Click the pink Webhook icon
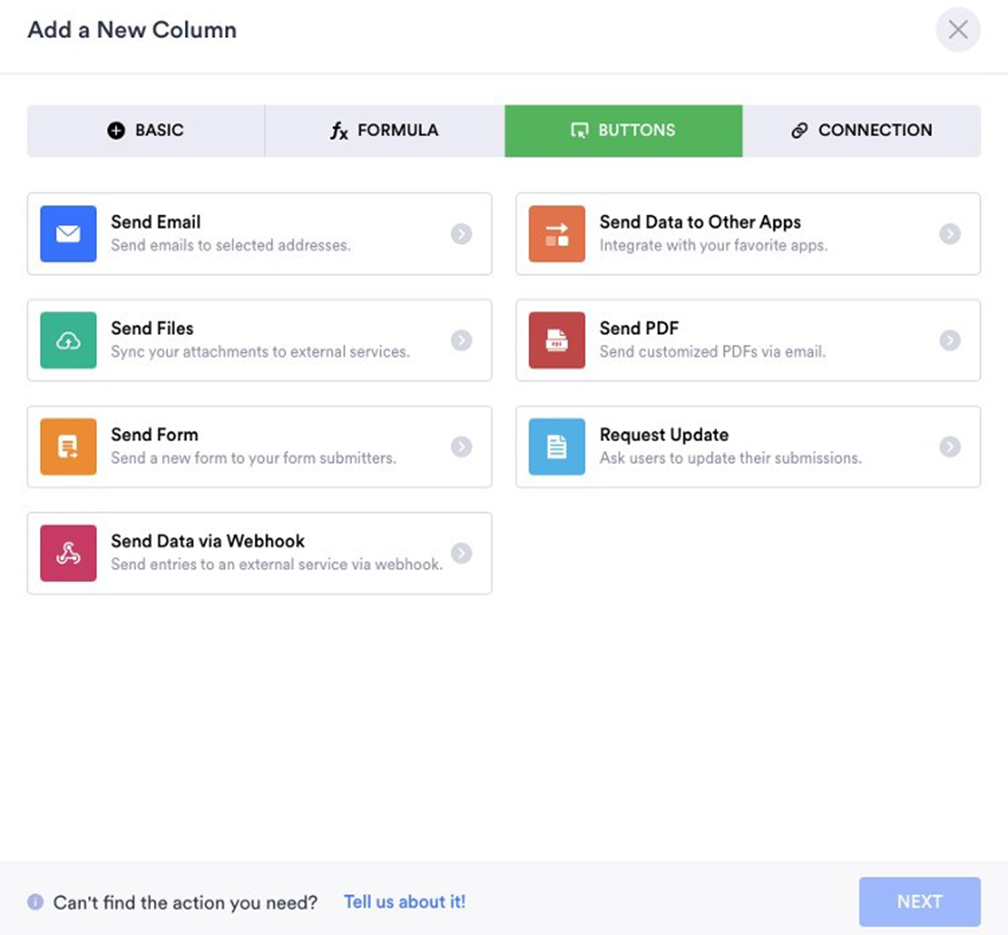 tap(68, 553)
